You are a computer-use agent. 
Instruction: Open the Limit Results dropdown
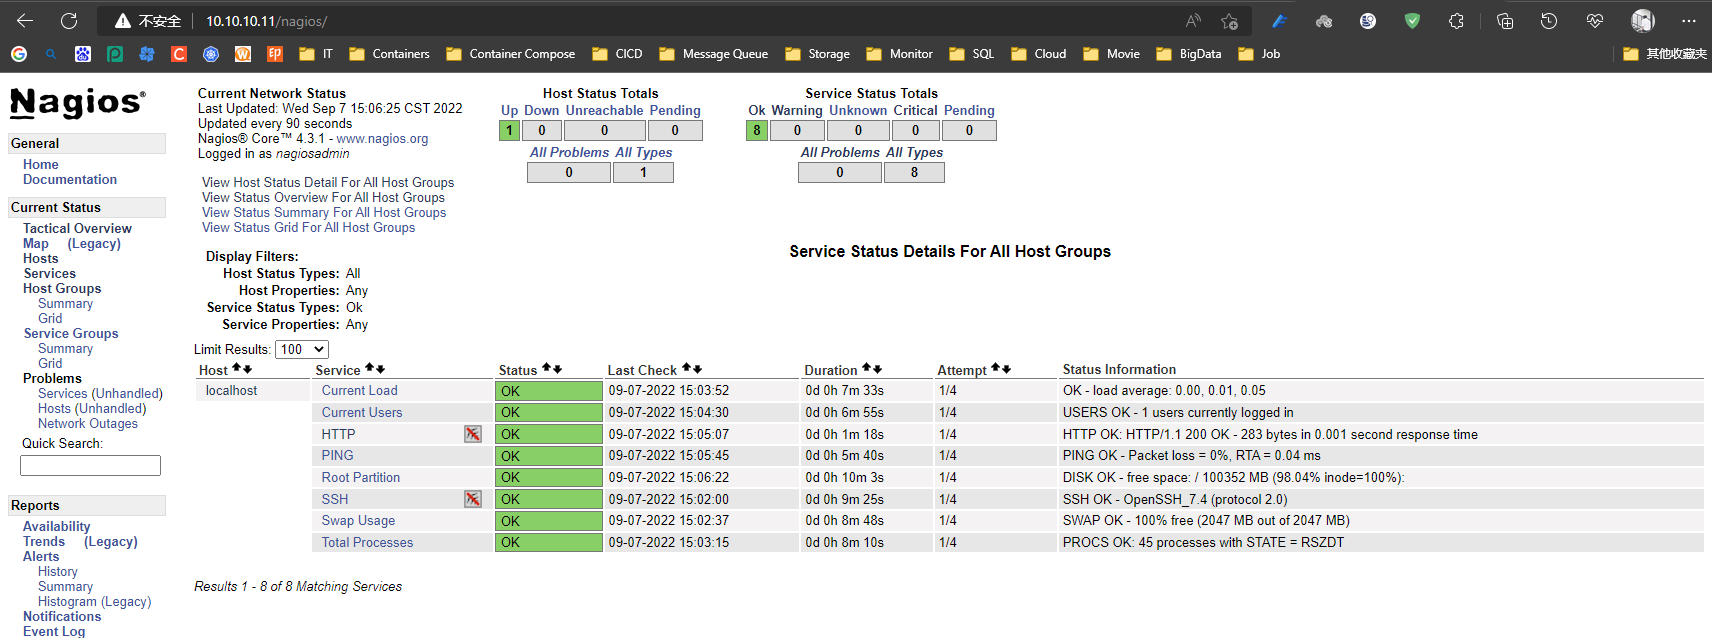pyautogui.click(x=302, y=349)
